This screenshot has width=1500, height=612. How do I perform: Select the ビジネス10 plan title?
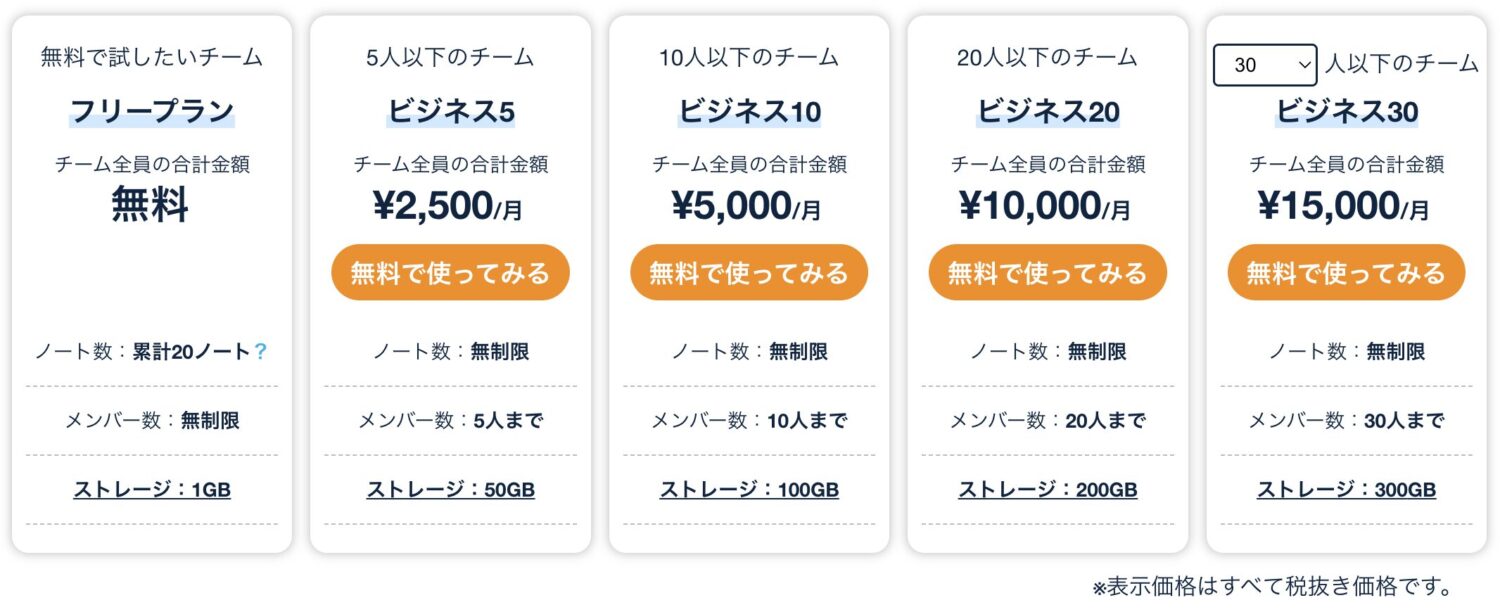point(749,113)
